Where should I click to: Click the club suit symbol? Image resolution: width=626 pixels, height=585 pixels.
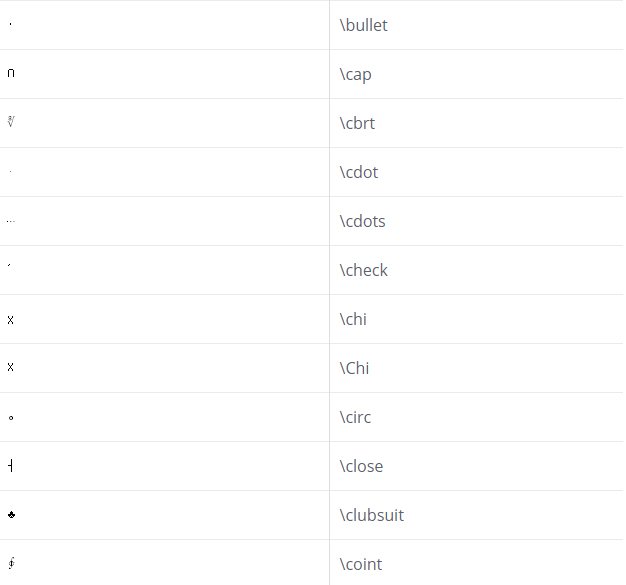11,515
